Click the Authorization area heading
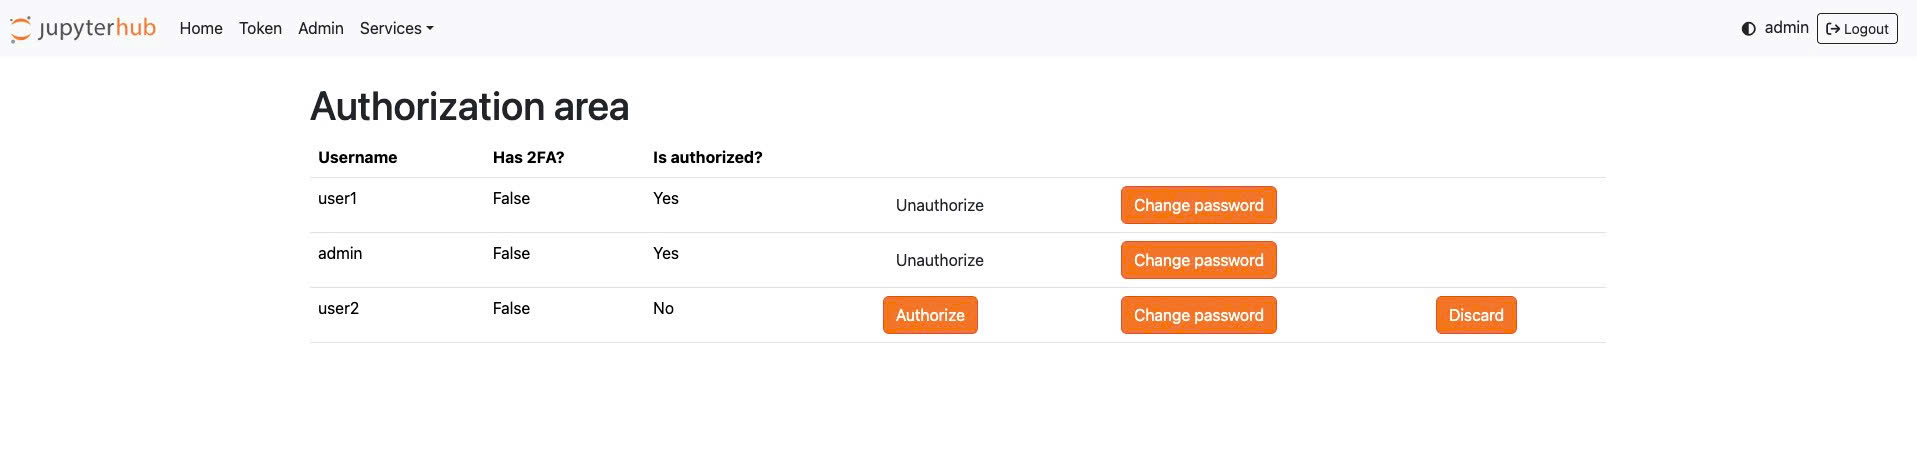 [x=469, y=106]
